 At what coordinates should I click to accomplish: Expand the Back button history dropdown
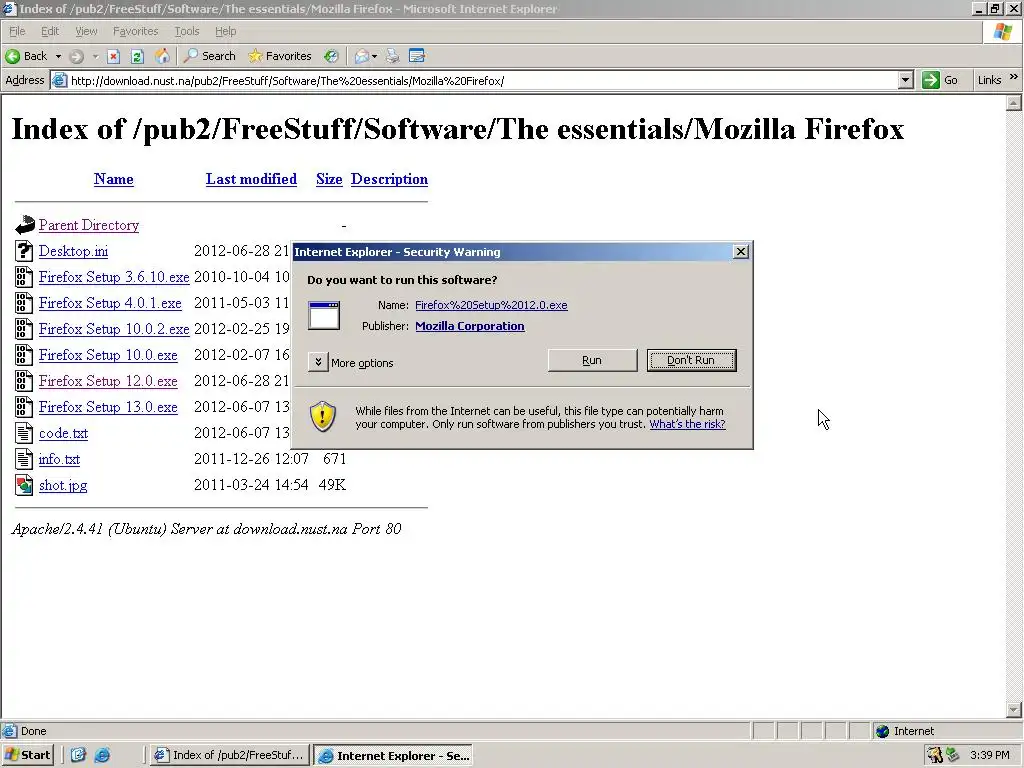tap(58, 56)
